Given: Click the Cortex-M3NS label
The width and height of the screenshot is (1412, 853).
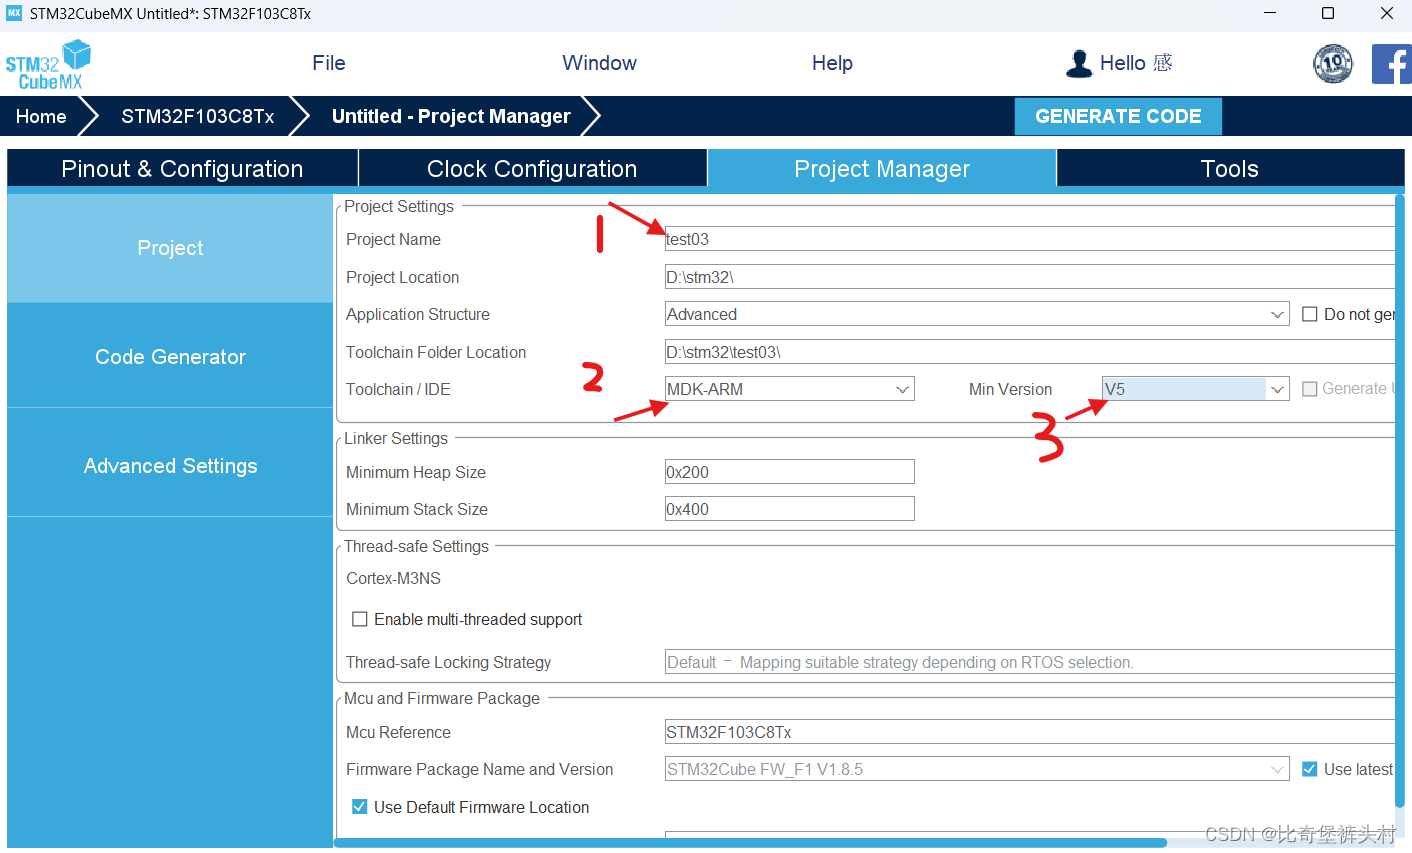Looking at the screenshot, I should 393,578.
